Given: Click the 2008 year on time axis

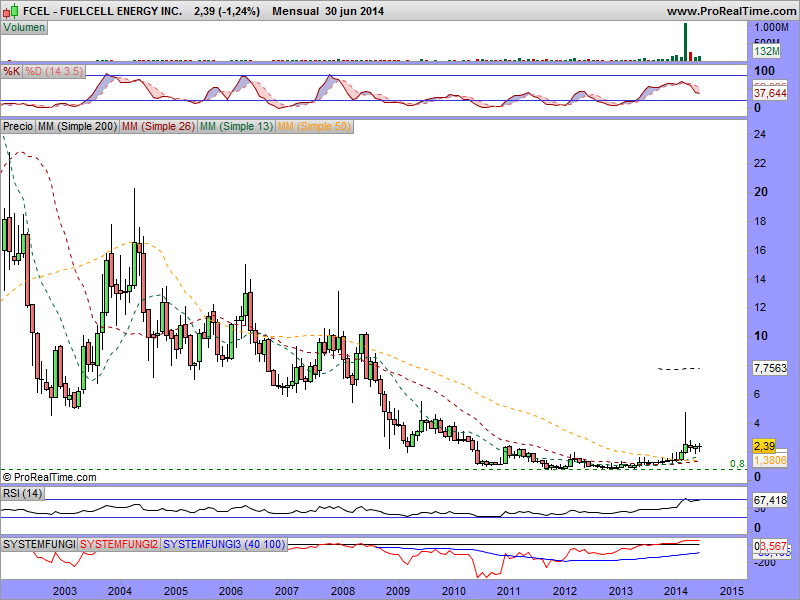Looking at the screenshot, I should pos(343,591).
